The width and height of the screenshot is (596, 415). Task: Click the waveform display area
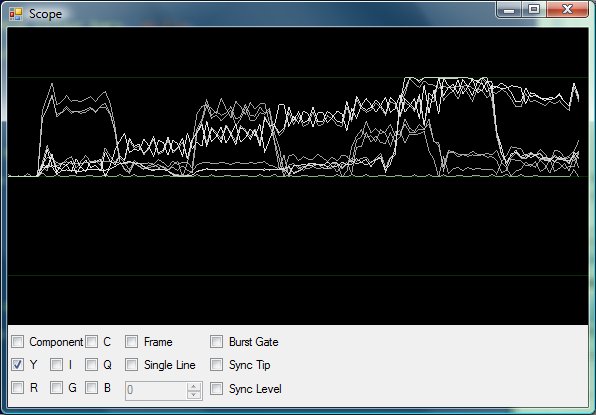click(298, 176)
